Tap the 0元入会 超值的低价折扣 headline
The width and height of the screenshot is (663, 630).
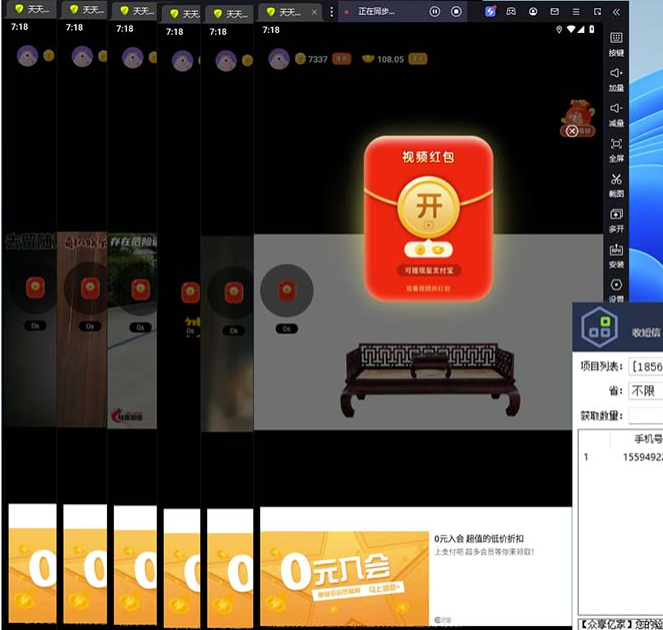click(479, 539)
